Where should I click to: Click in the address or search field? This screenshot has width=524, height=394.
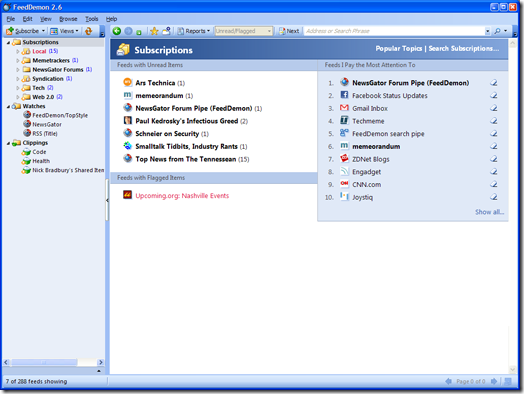[394, 31]
